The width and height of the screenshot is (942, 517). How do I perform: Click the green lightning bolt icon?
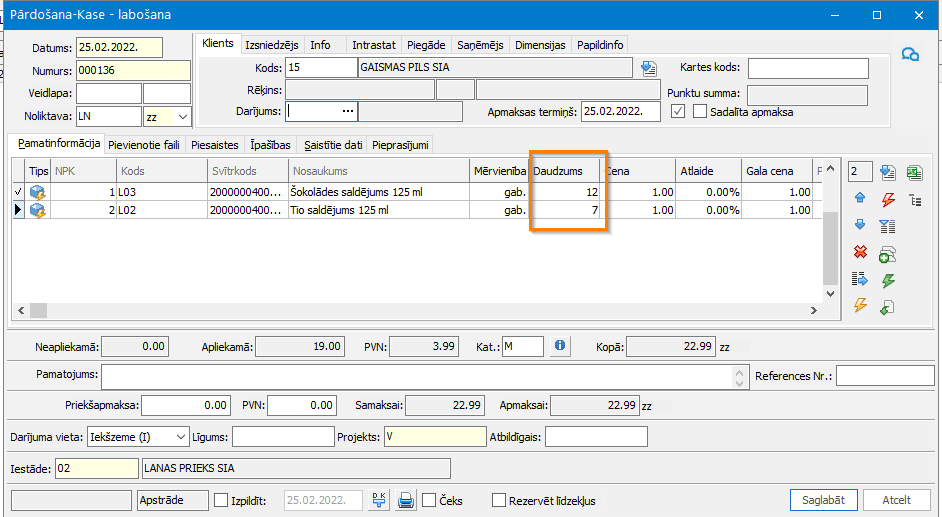point(888,280)
